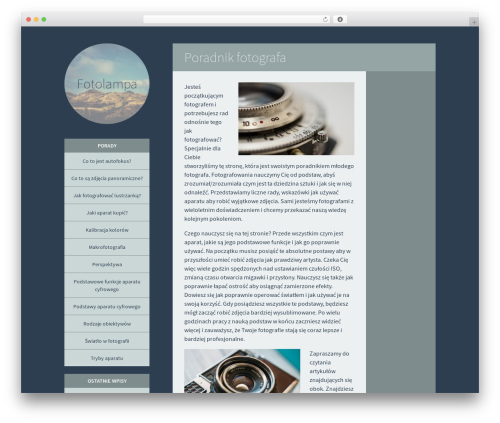
Task: Click the green maximize window button
Action: pyautogui.click(x=44, y=20)
